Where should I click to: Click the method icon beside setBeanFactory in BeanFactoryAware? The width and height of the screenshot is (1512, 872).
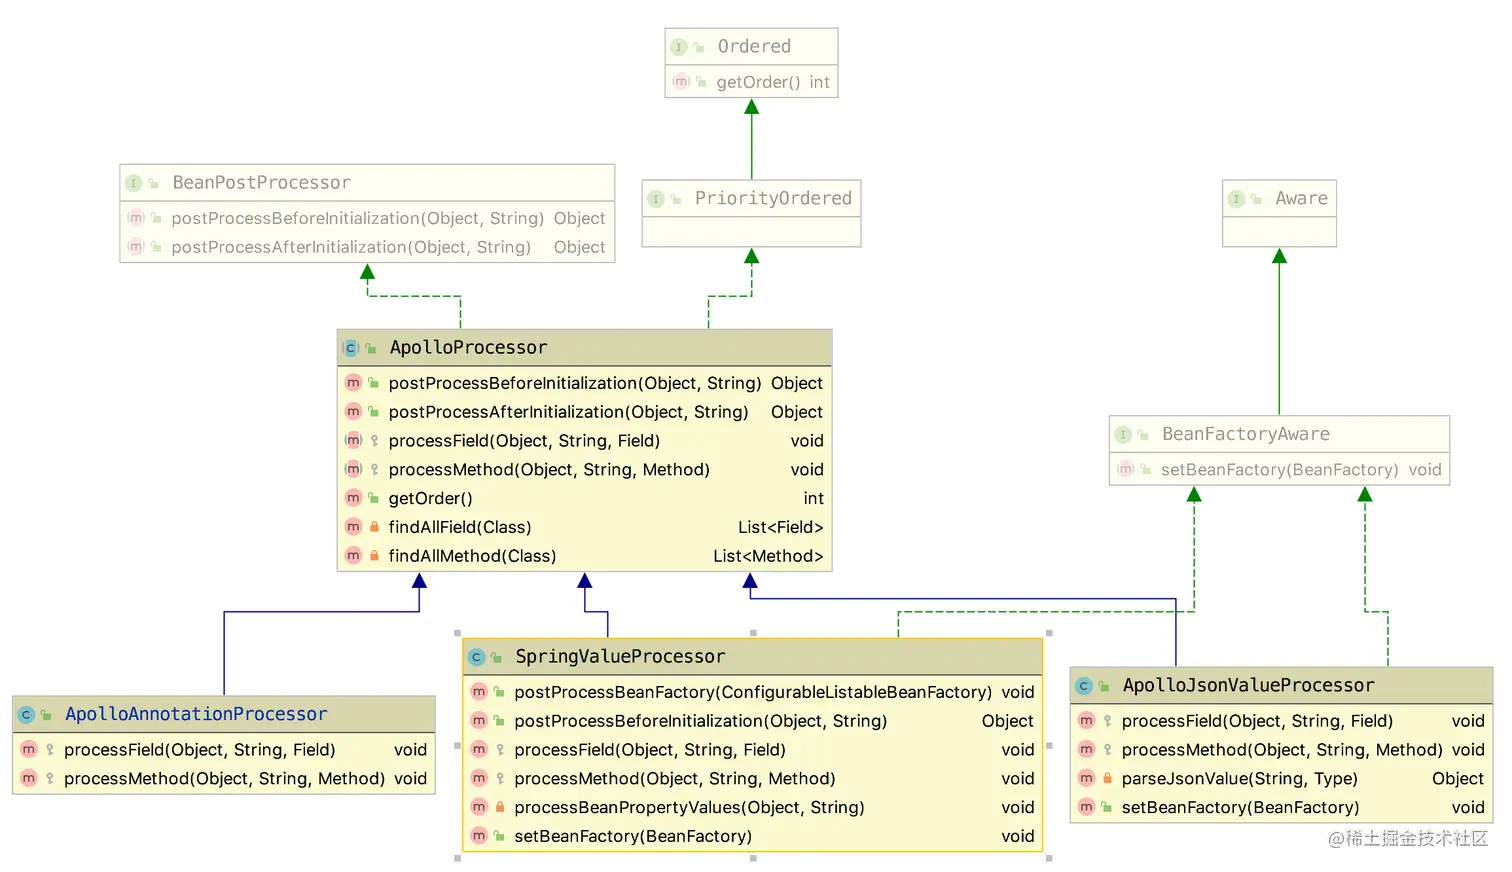1126,470
